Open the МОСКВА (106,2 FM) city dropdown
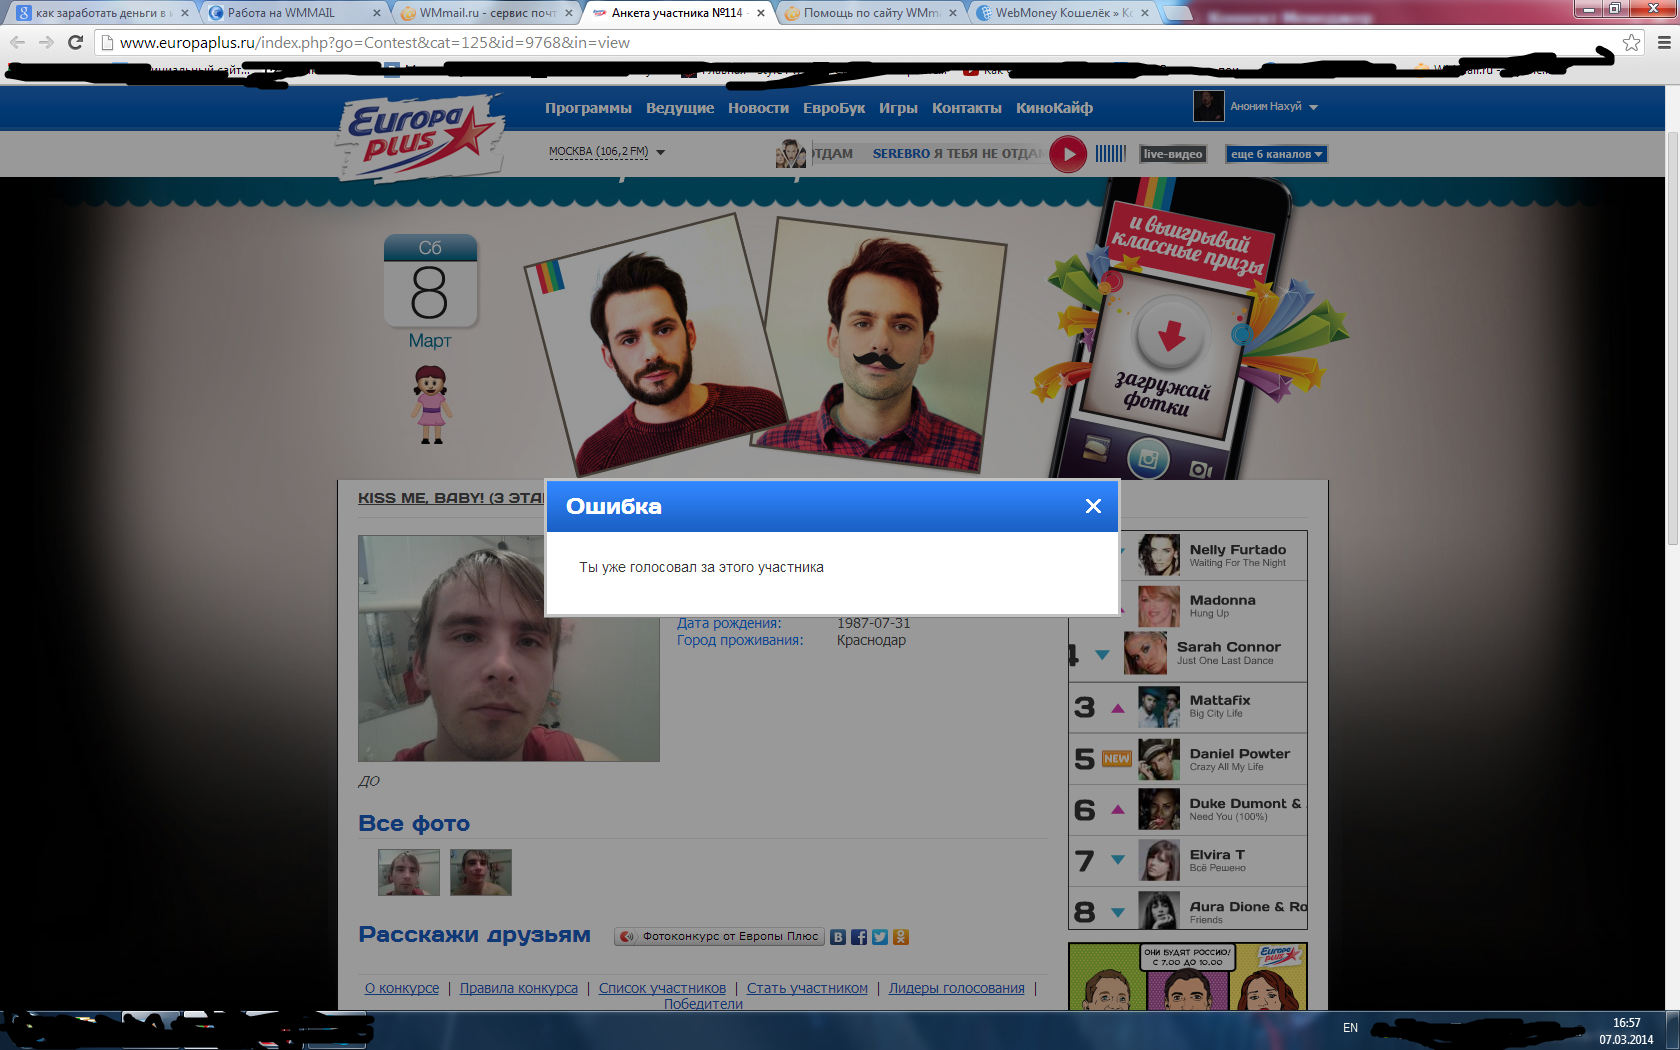Screen dimensions: 1680x1050 pyautogui.click(x=606, y=152)
